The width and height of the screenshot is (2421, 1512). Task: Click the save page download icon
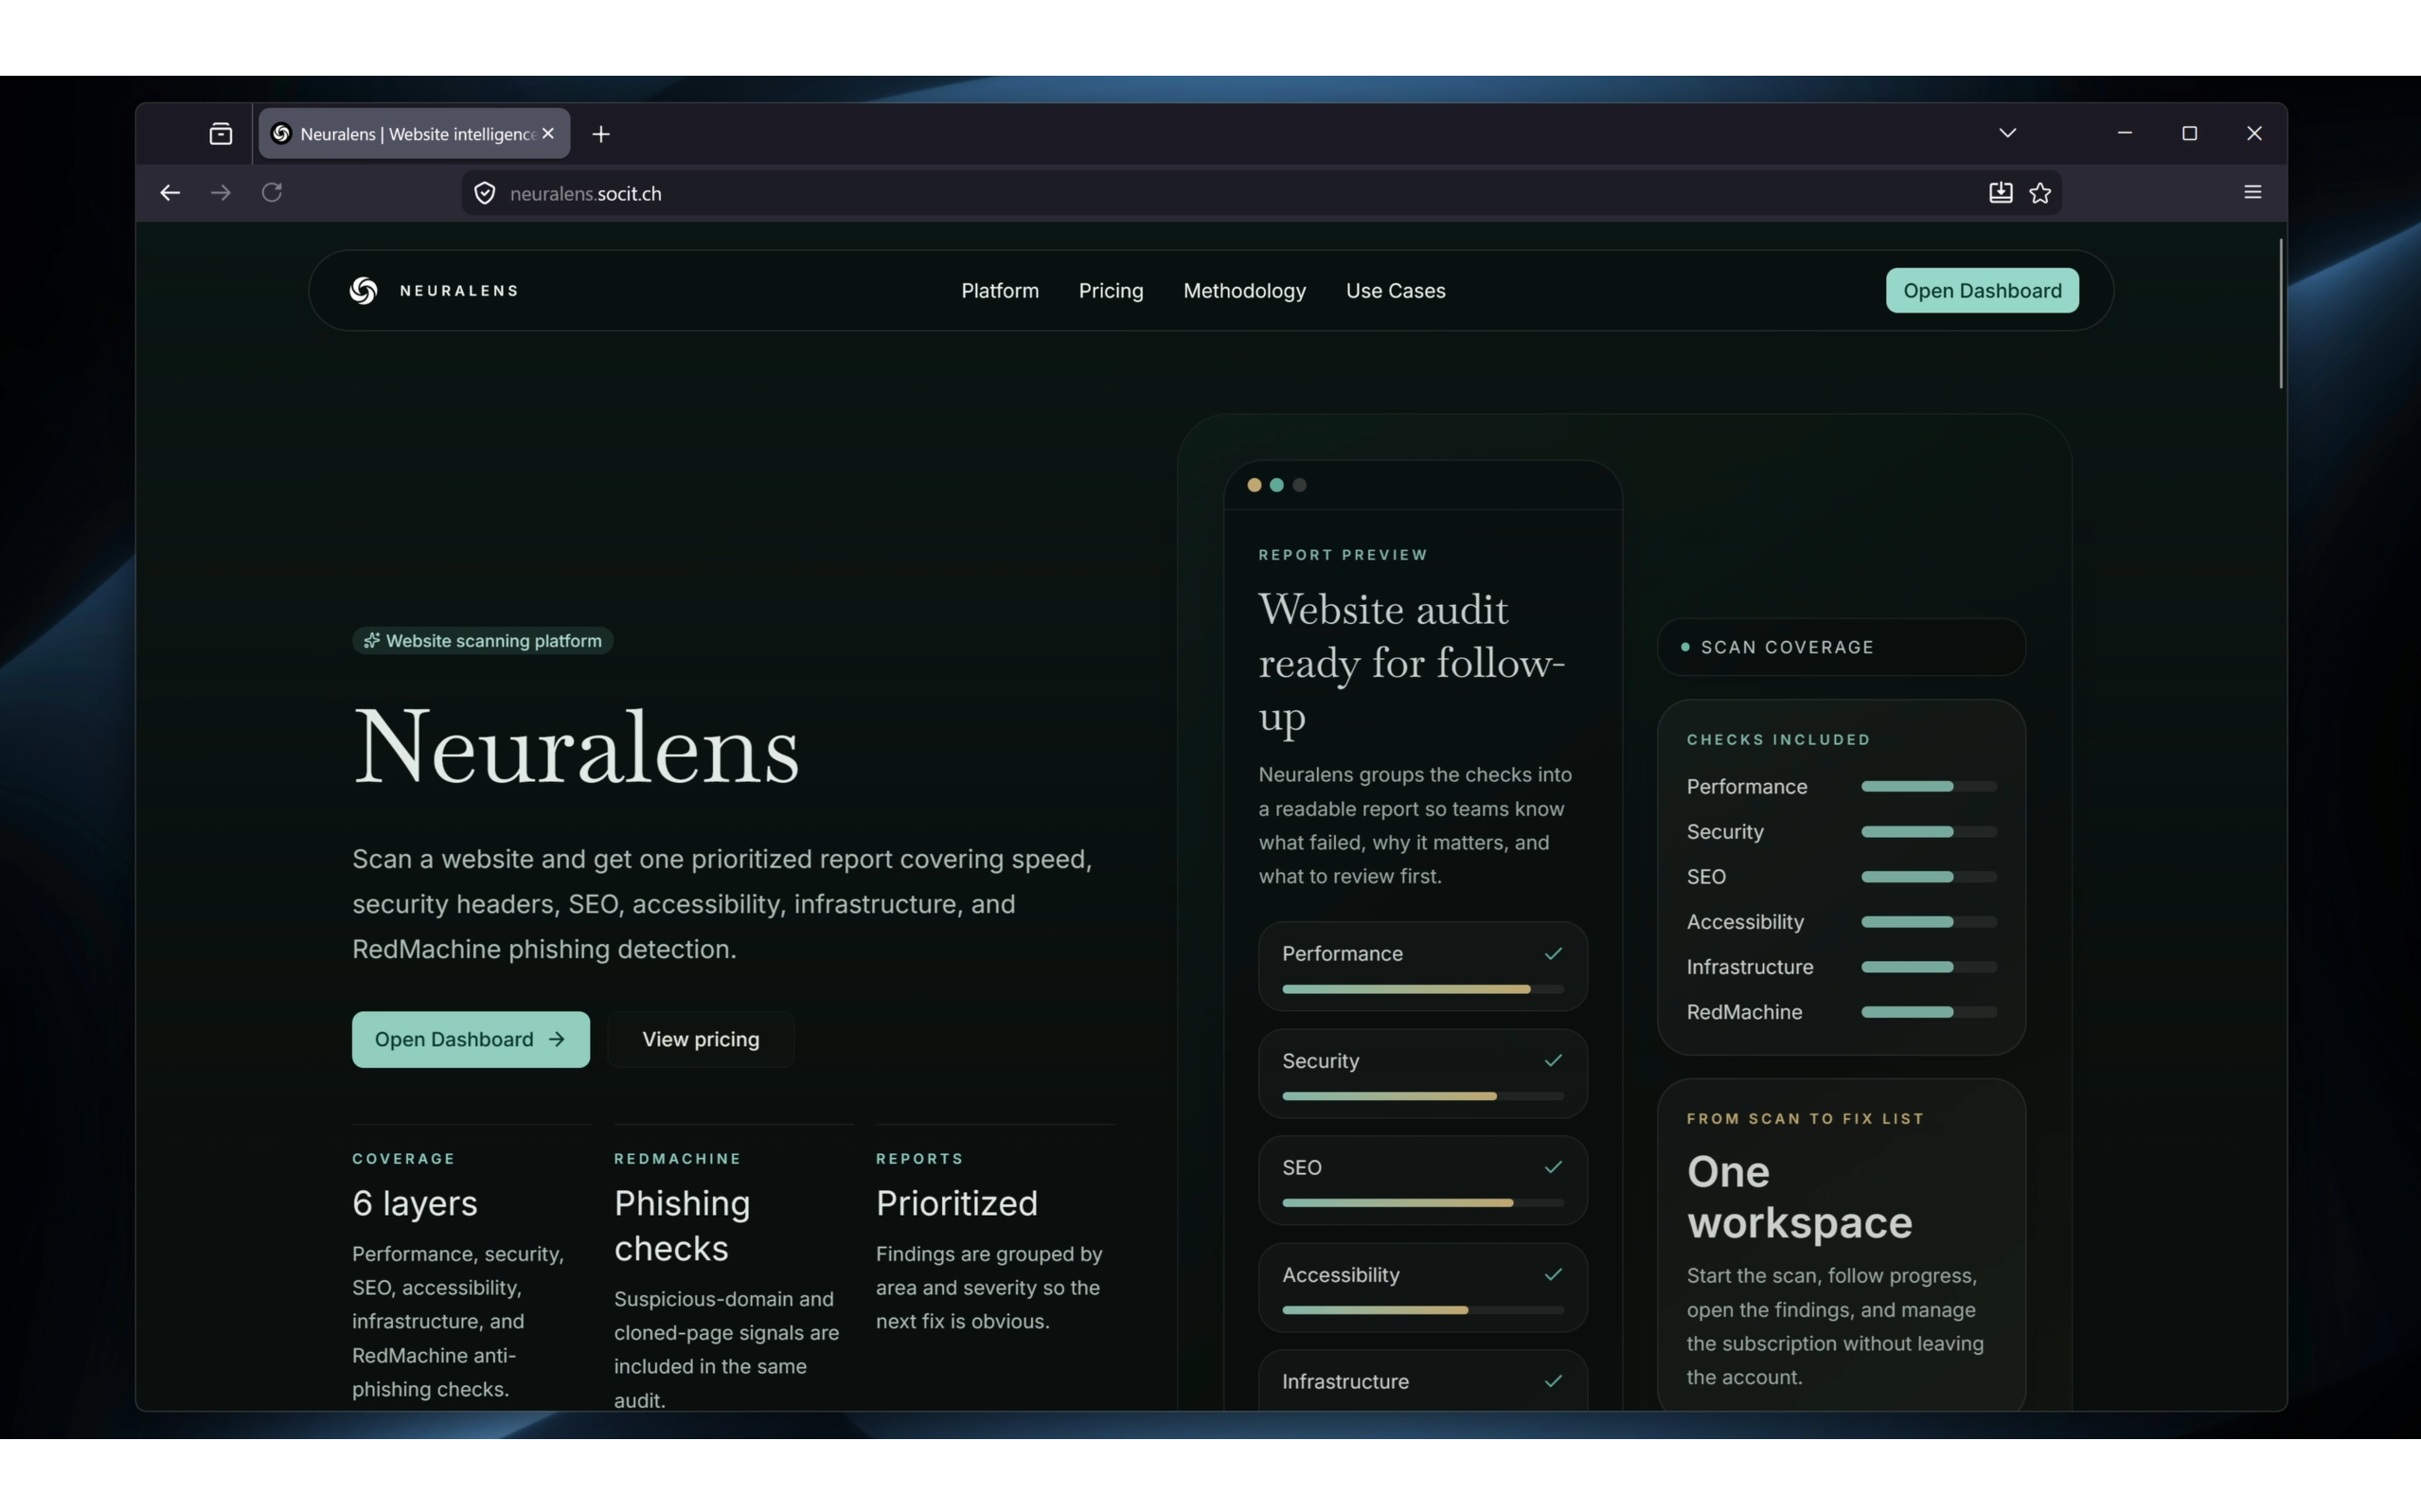(2000, 193)
